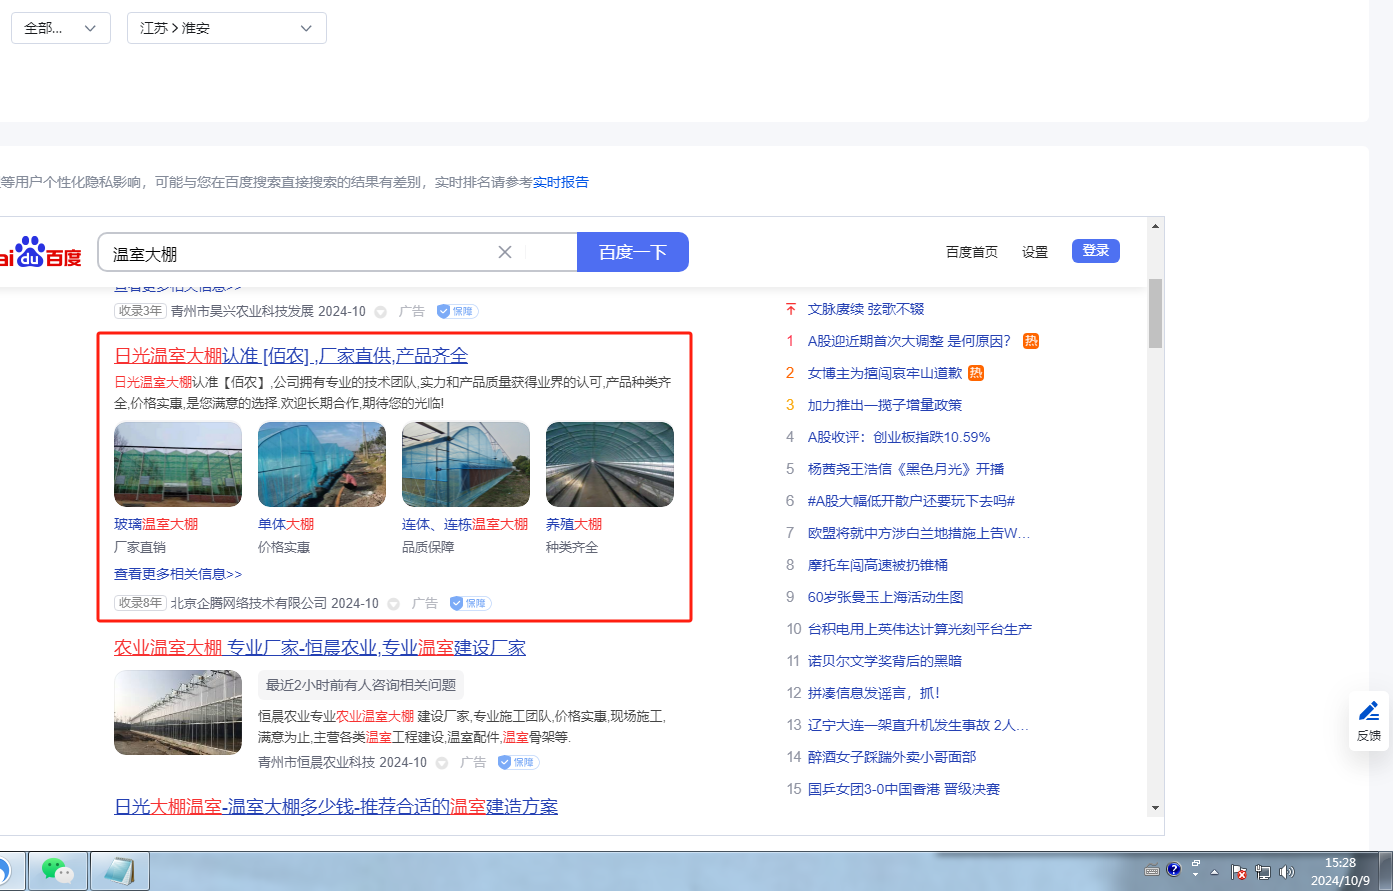Click the 养殖大棚 thumbnail image

tap(609, 464)
